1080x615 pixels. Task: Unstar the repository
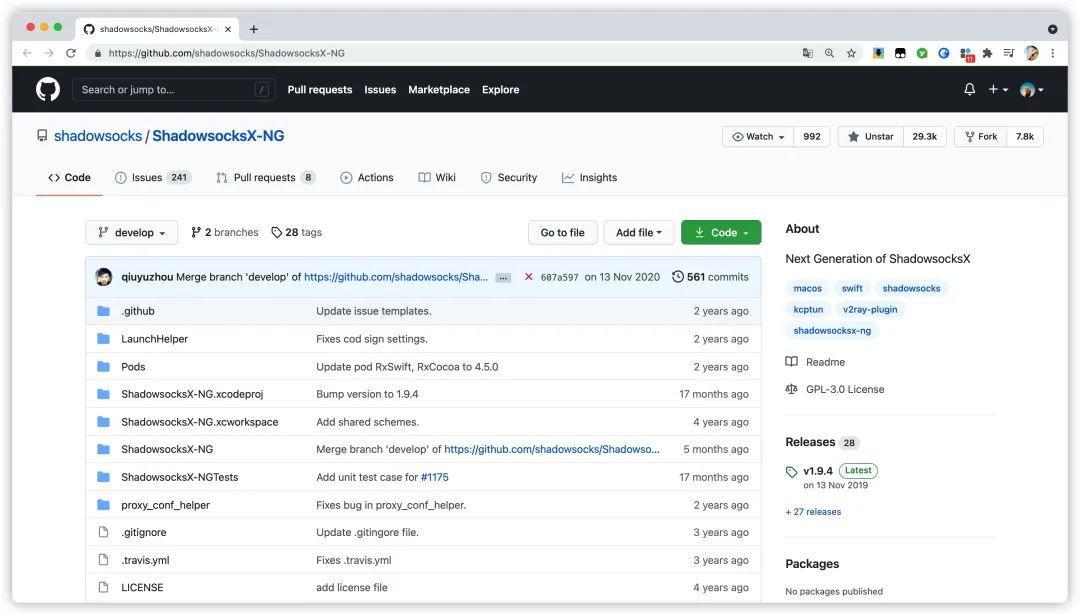[x=871, y=136]
